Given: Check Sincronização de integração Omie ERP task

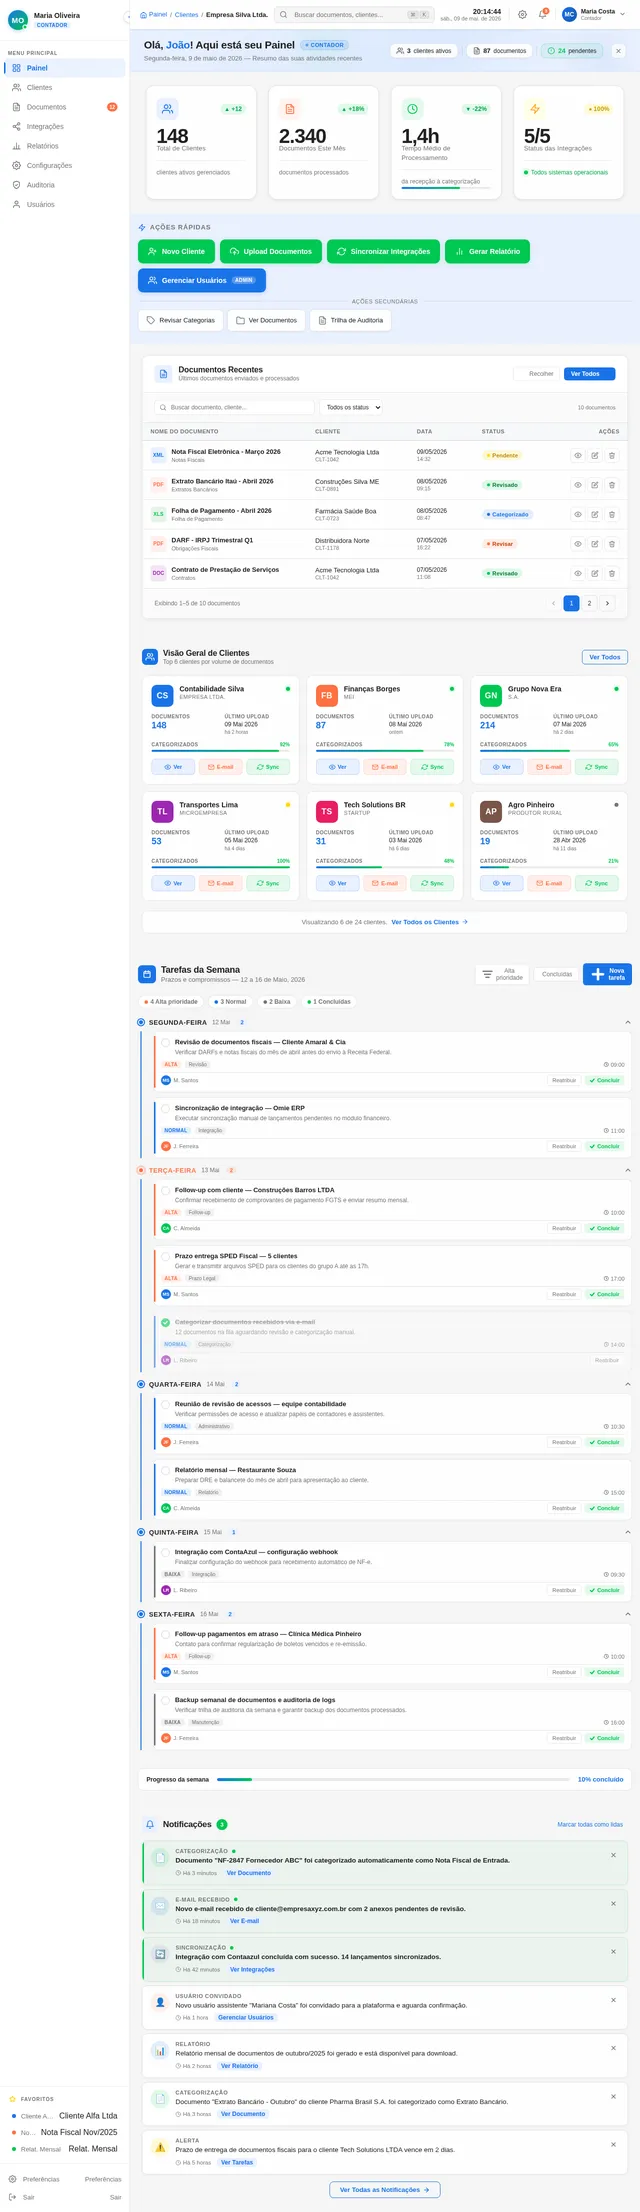Looking at the screenshot, I should point(166,1108).
